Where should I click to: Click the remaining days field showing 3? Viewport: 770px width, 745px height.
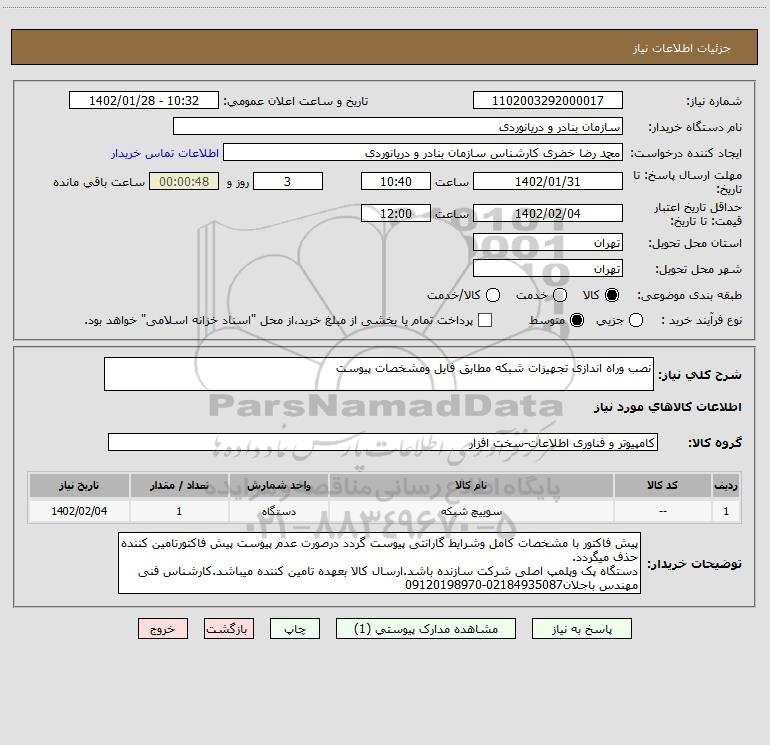(288, 181)
